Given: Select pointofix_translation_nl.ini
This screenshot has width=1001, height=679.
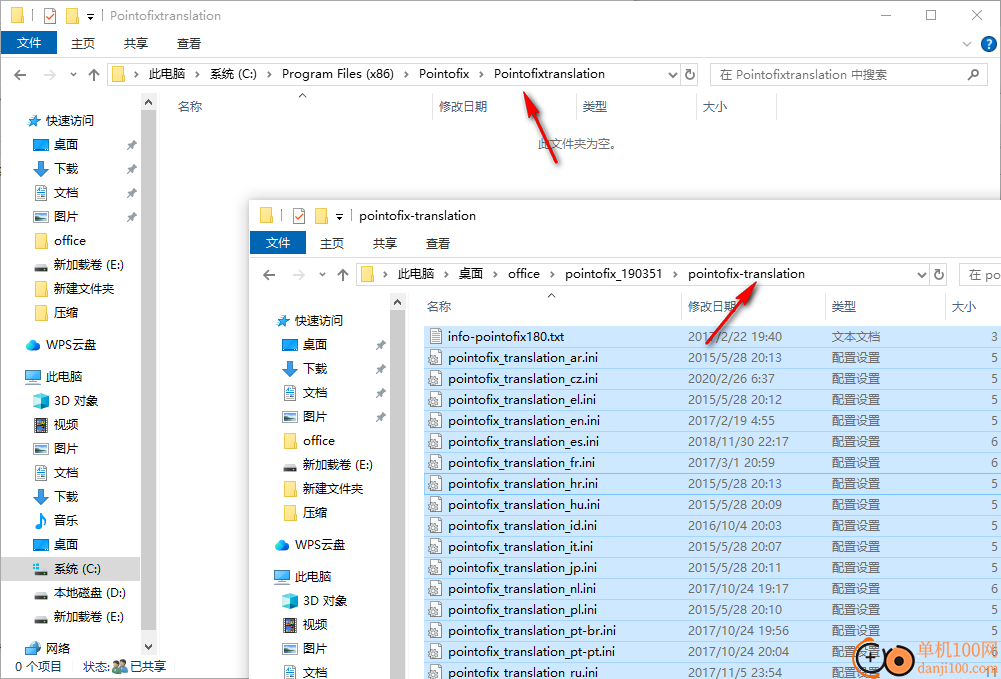Looking at the screenshot, I should (x=522, y=588).
